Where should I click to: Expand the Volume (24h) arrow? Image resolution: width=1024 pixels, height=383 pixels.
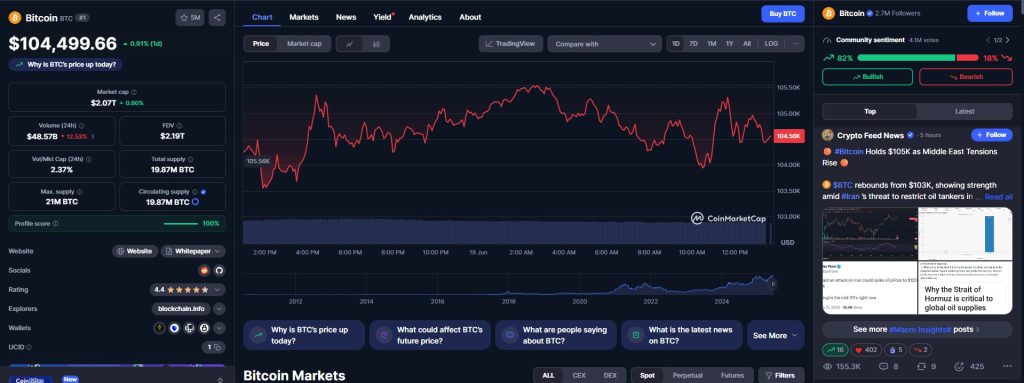[92, 137]
